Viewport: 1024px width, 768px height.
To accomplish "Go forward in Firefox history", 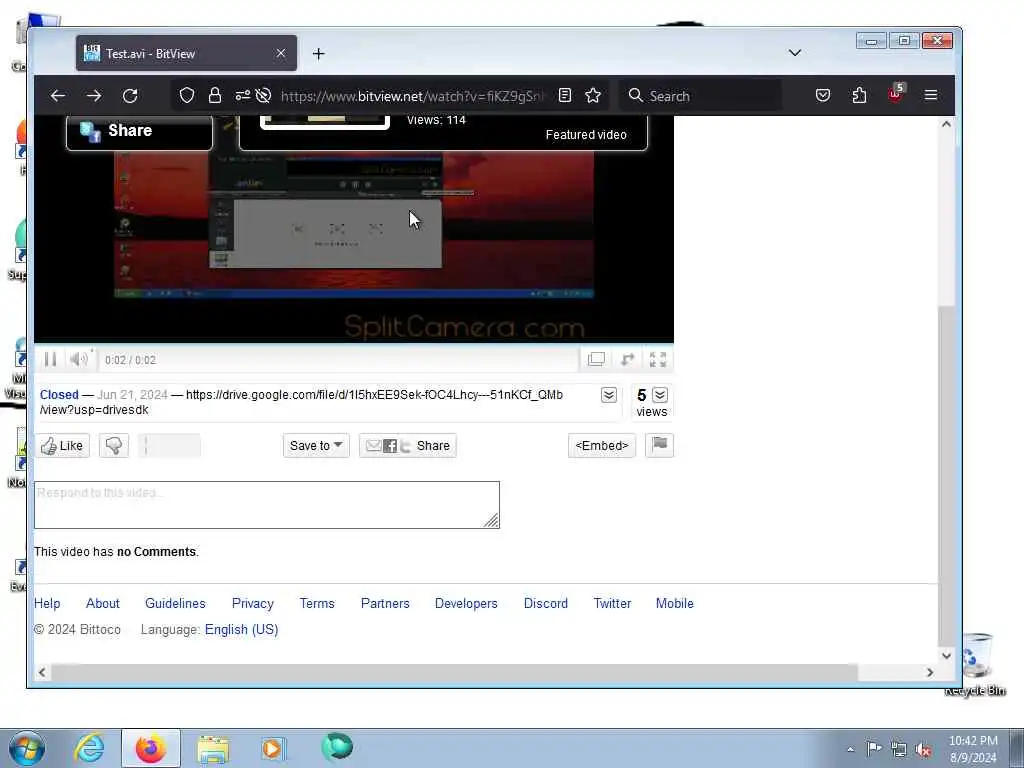I will [x=94, y=96].
